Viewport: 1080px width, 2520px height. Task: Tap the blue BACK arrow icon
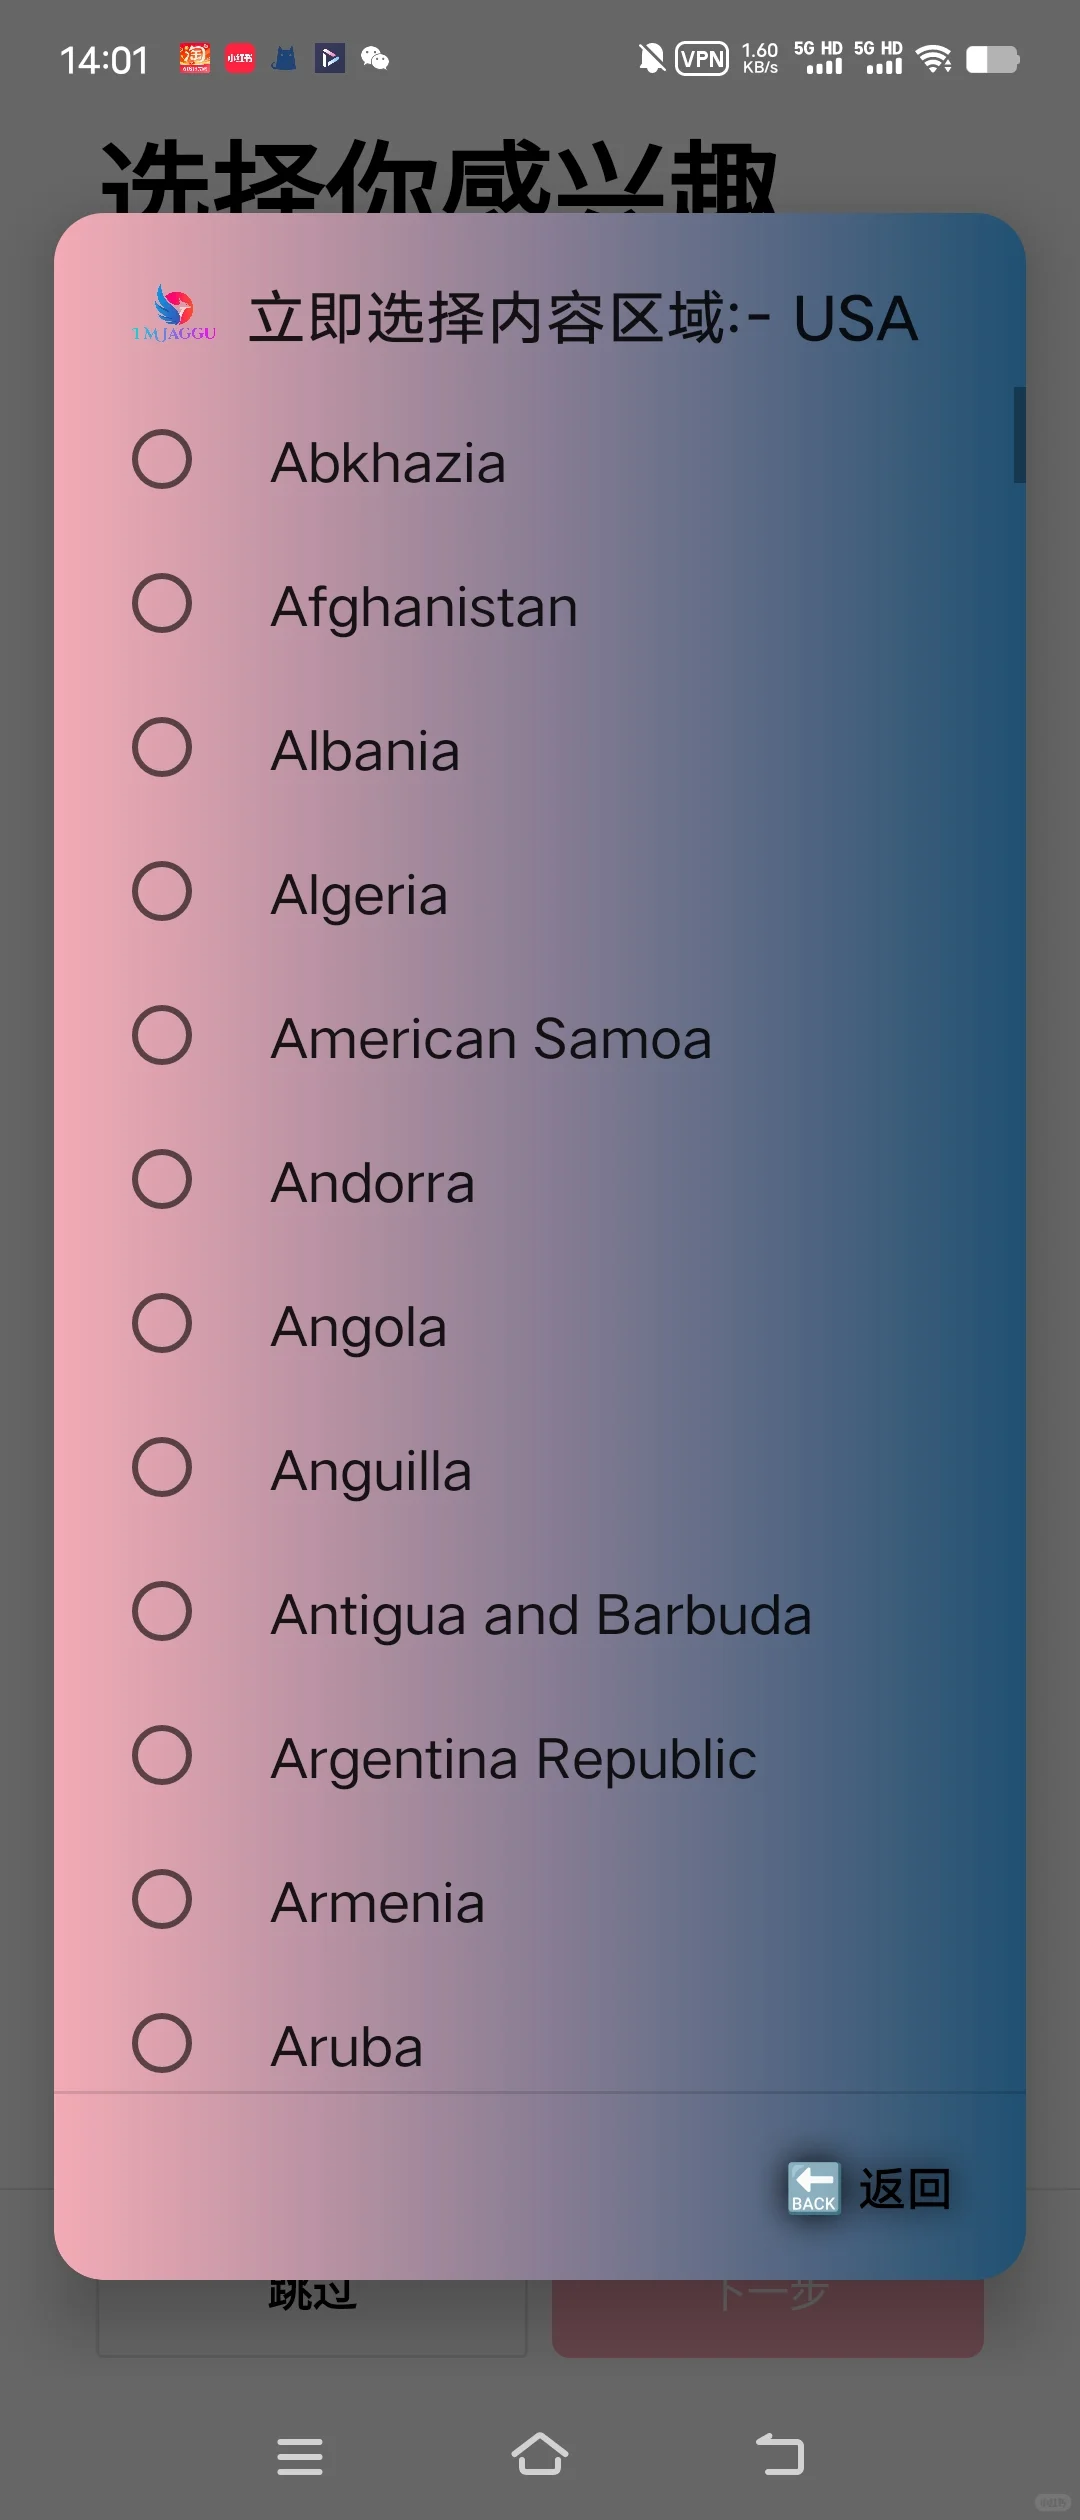[x=813, y=2188]
